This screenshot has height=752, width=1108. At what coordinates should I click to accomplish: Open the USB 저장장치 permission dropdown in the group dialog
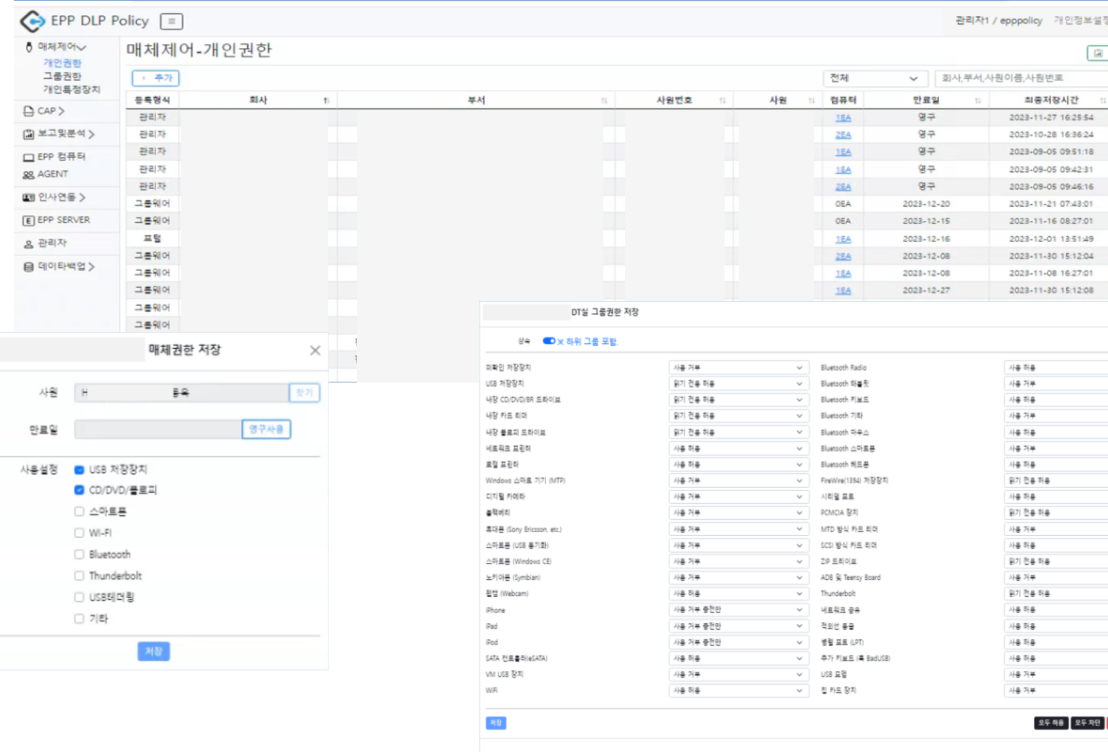coord(738,384)
